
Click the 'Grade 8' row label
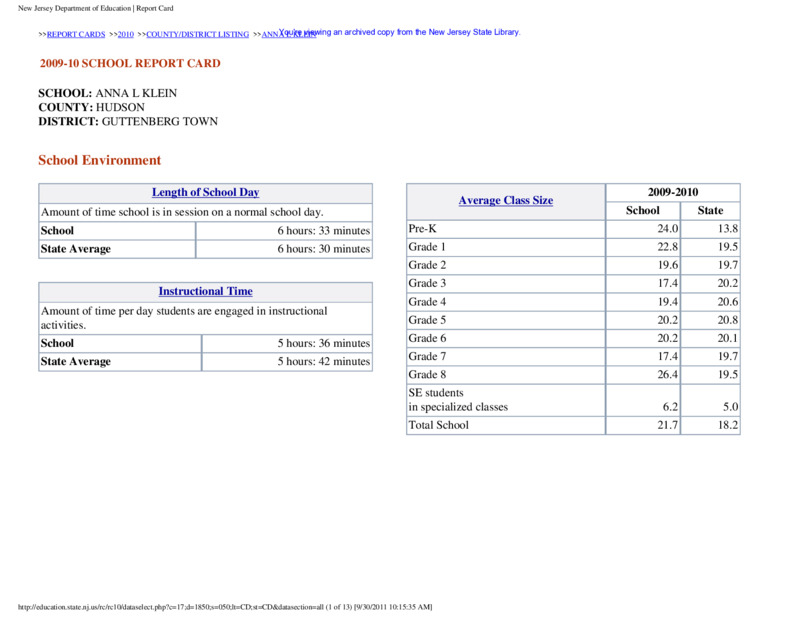click(x=427, y=375)
